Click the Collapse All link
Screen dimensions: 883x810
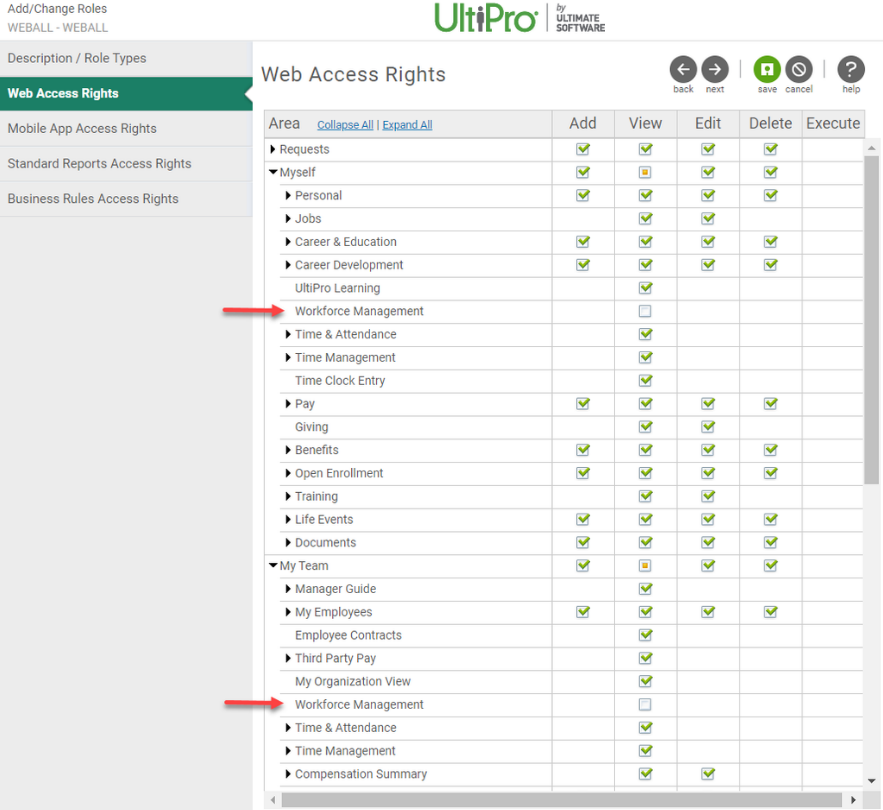point(345,125)
